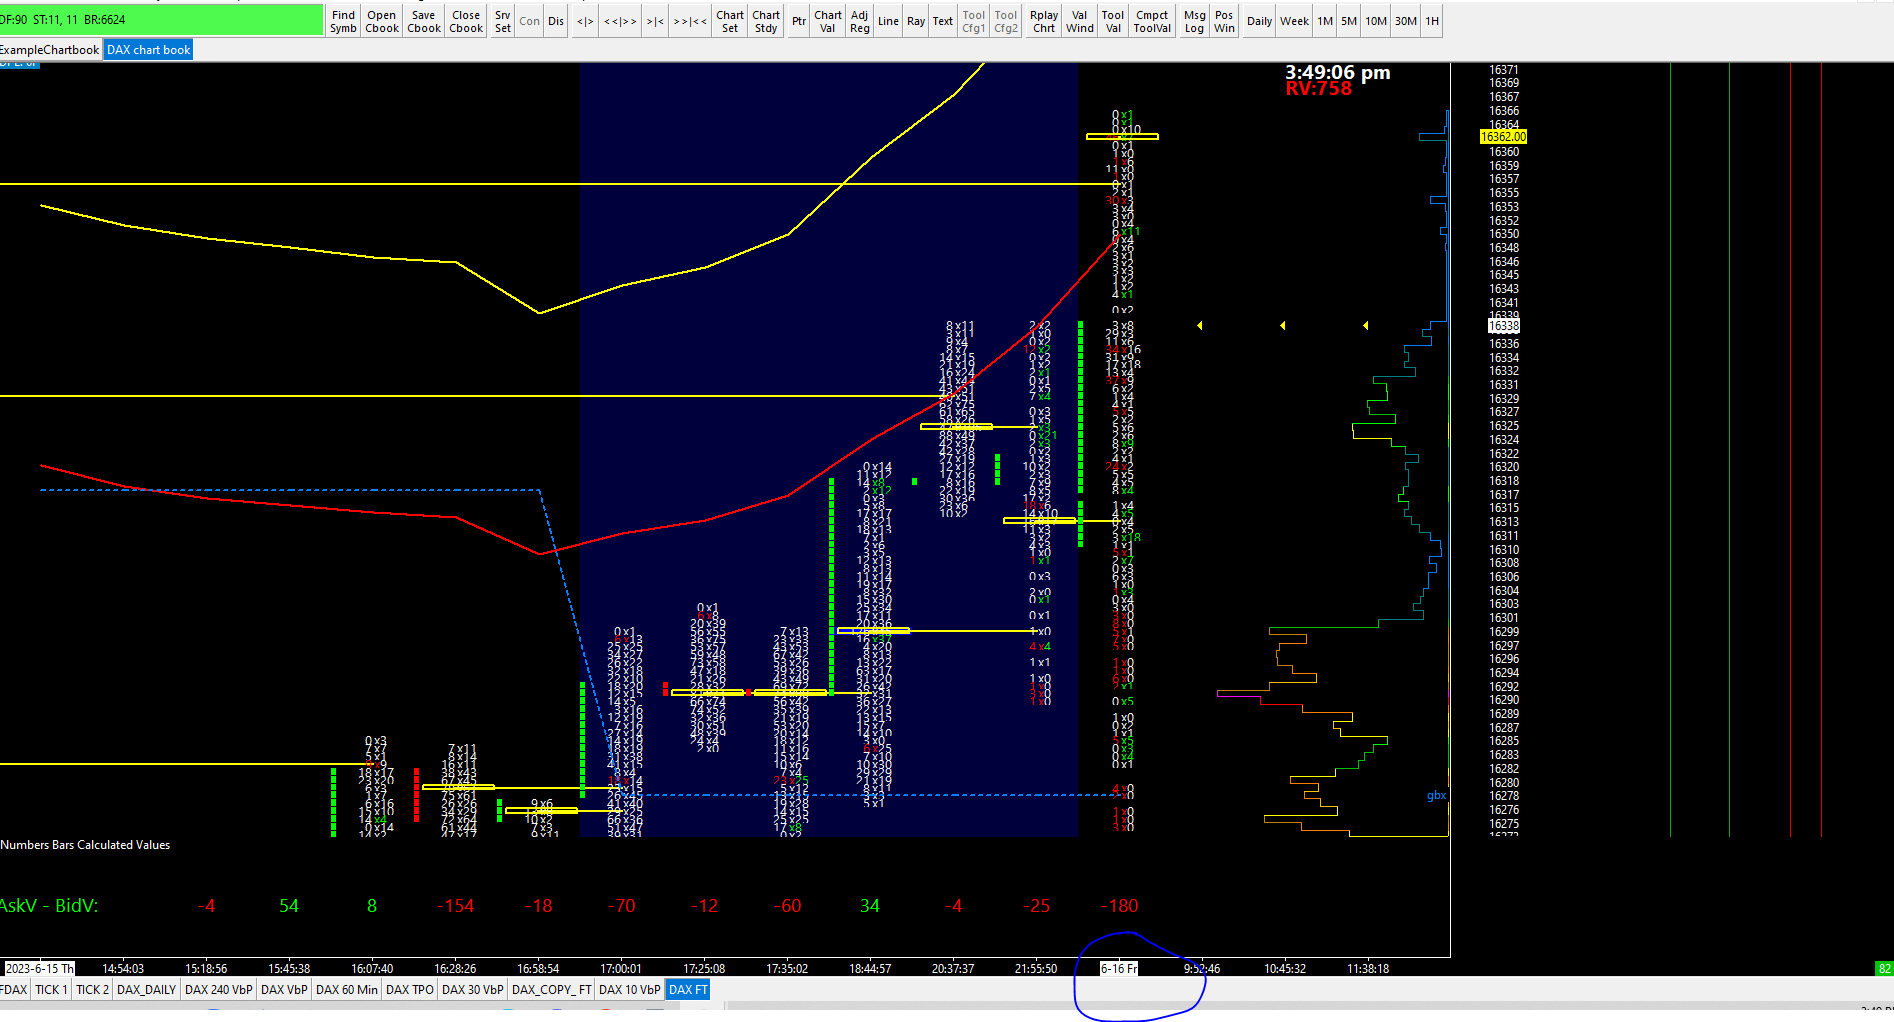Viewport: 1894px width, 1022px height.
Task: Open the DAX 10 VbP tab
Action: coord(630,990)
